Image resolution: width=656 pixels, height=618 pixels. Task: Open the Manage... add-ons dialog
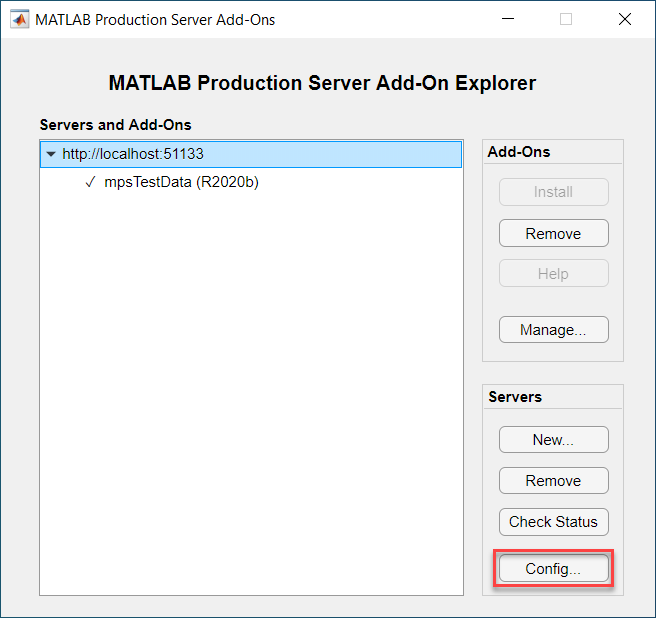pyautogui.click(x=554, y=330)
